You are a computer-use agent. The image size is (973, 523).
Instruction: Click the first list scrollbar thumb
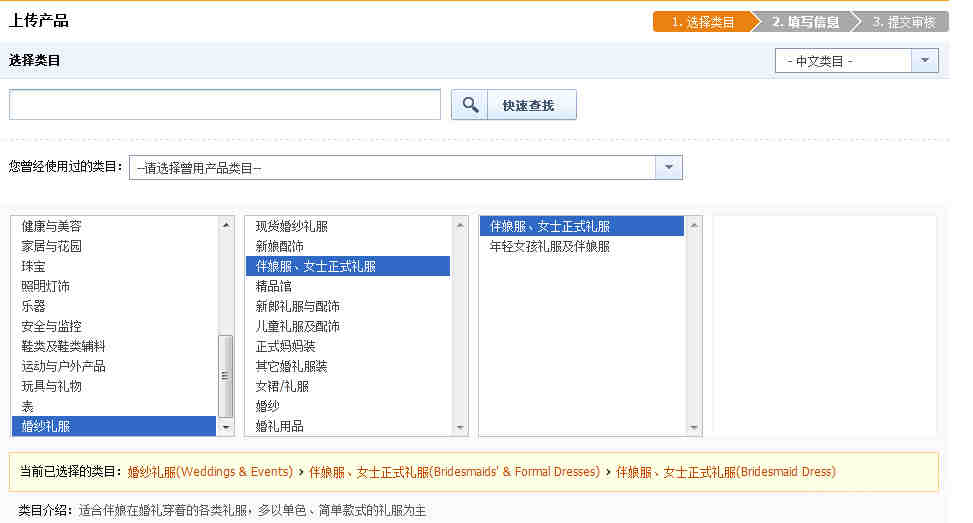click(x=226, y=376)
